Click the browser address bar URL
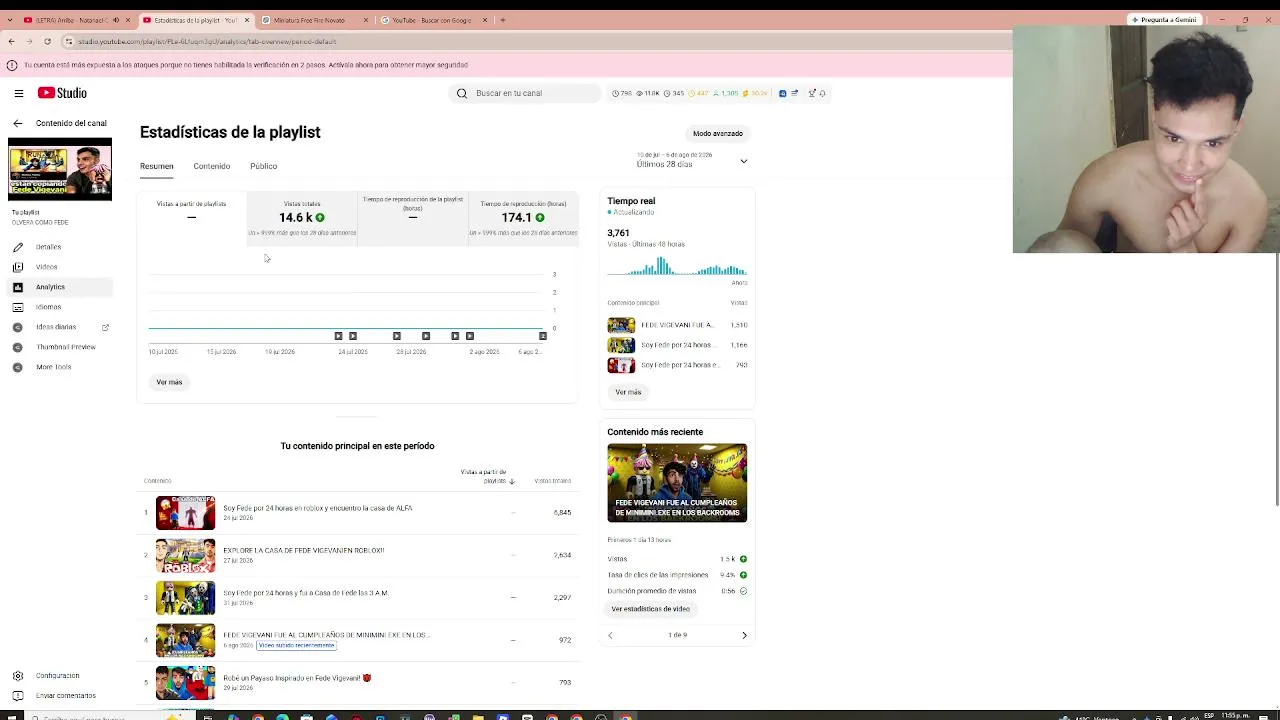 click(x=207, y=41)
